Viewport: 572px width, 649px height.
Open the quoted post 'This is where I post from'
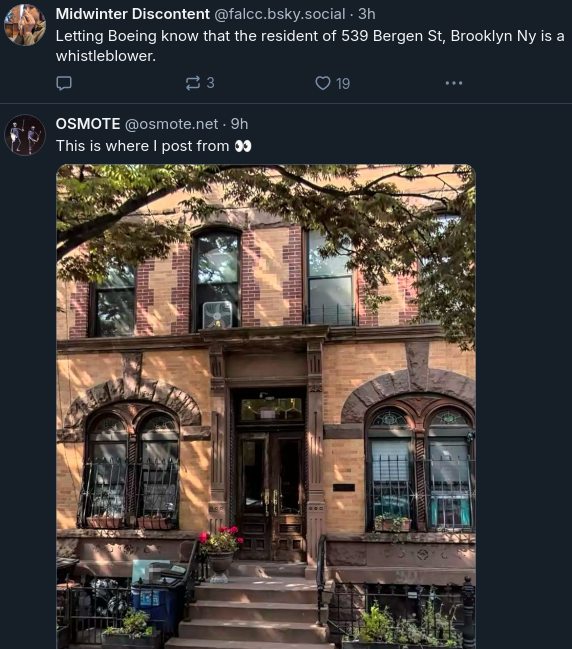click(x=154, y=146)
